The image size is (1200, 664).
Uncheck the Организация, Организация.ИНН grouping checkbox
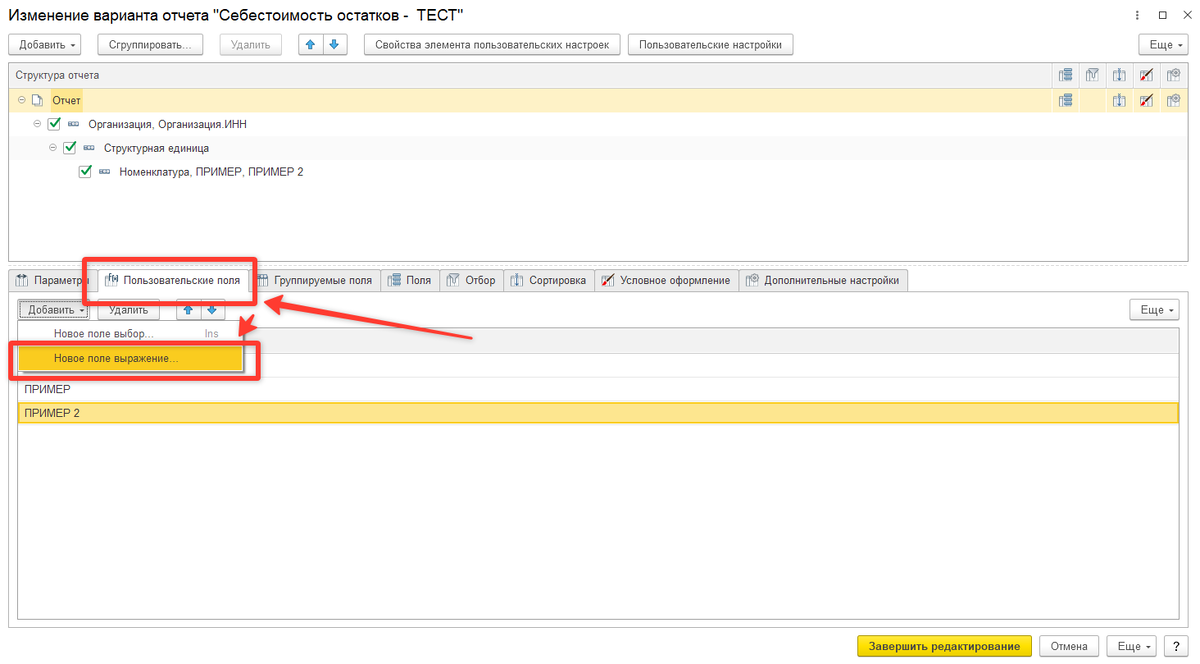click(x=55, y=124)
